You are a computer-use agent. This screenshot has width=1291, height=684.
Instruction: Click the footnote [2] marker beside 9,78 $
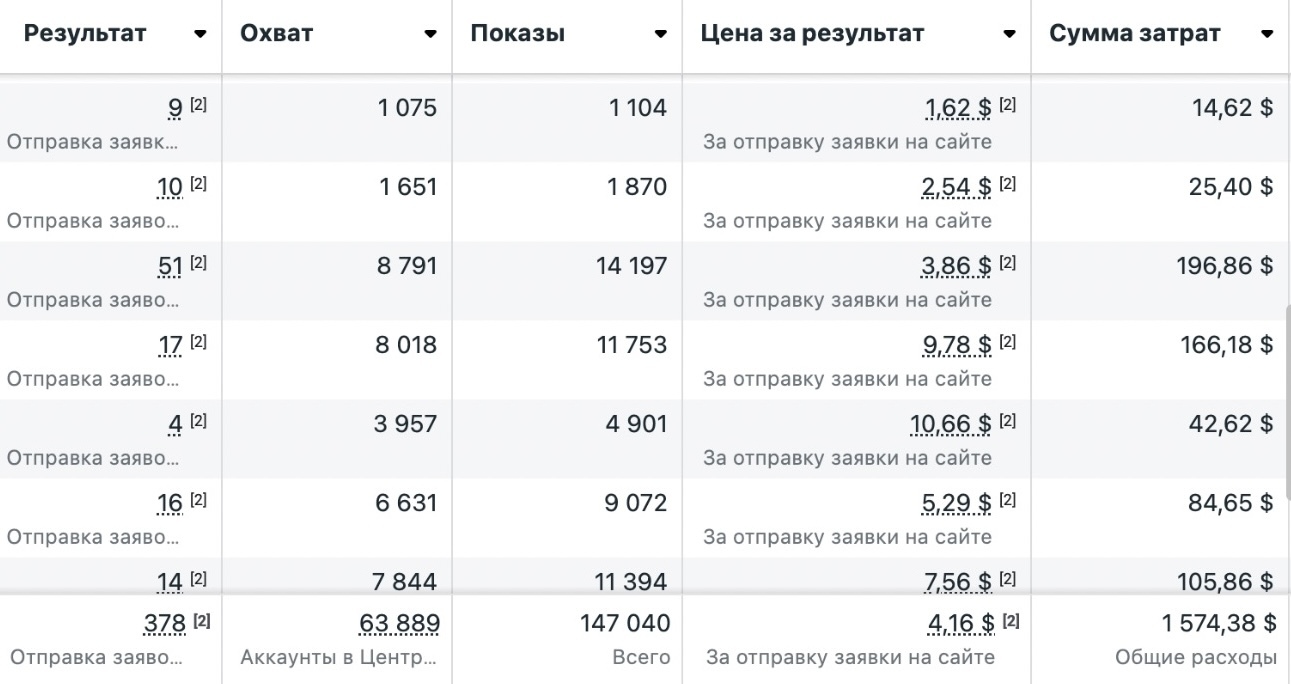click(x=1007, y=343)
